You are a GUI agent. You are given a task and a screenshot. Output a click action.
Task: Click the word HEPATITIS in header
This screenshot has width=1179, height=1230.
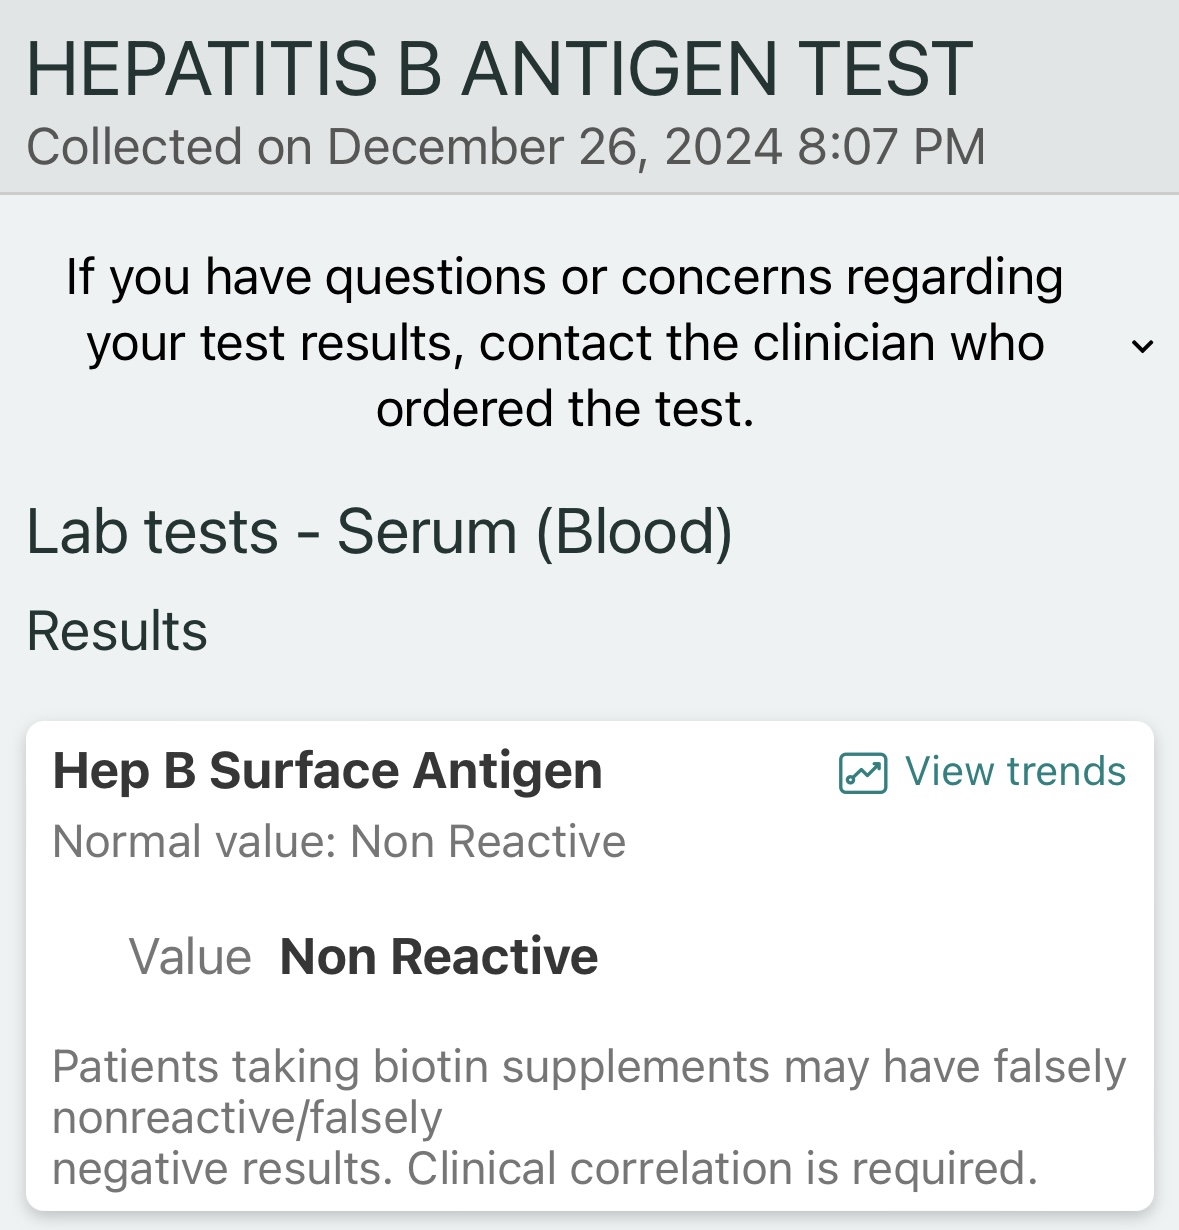tap(202, 69)
